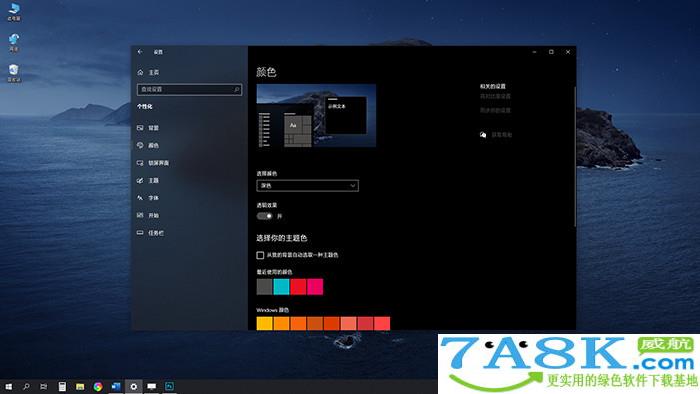Open the 背景 Background page via its picture icon

140,128
